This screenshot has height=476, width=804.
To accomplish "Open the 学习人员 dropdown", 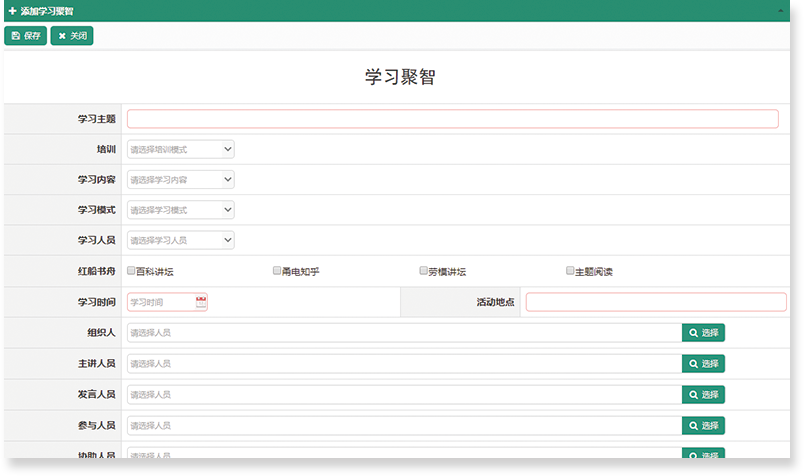I will click(180, 240).
